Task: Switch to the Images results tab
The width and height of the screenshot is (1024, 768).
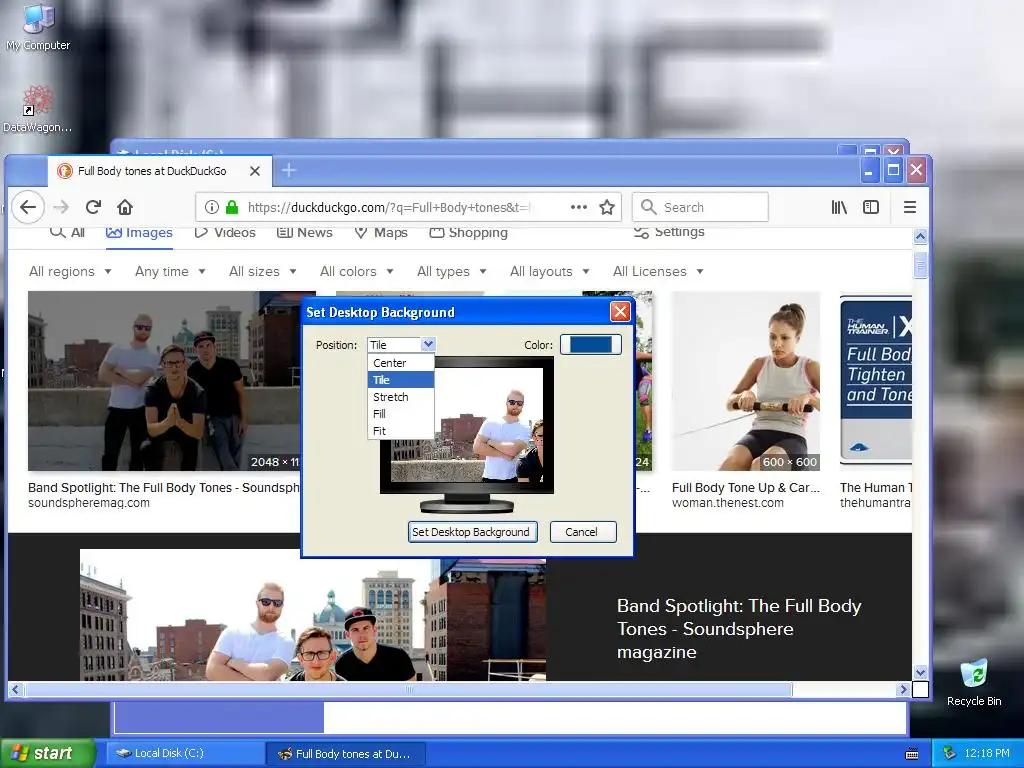Action: [139, 233]
